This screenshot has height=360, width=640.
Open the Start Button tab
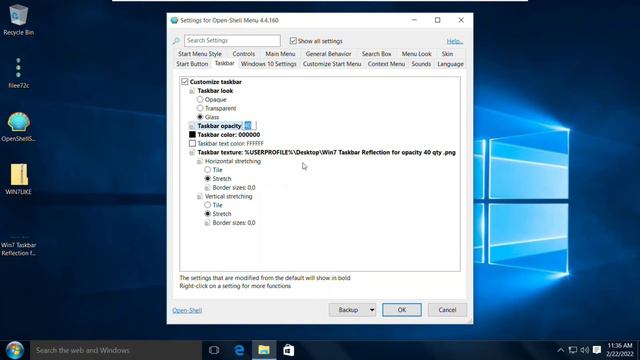192,64
